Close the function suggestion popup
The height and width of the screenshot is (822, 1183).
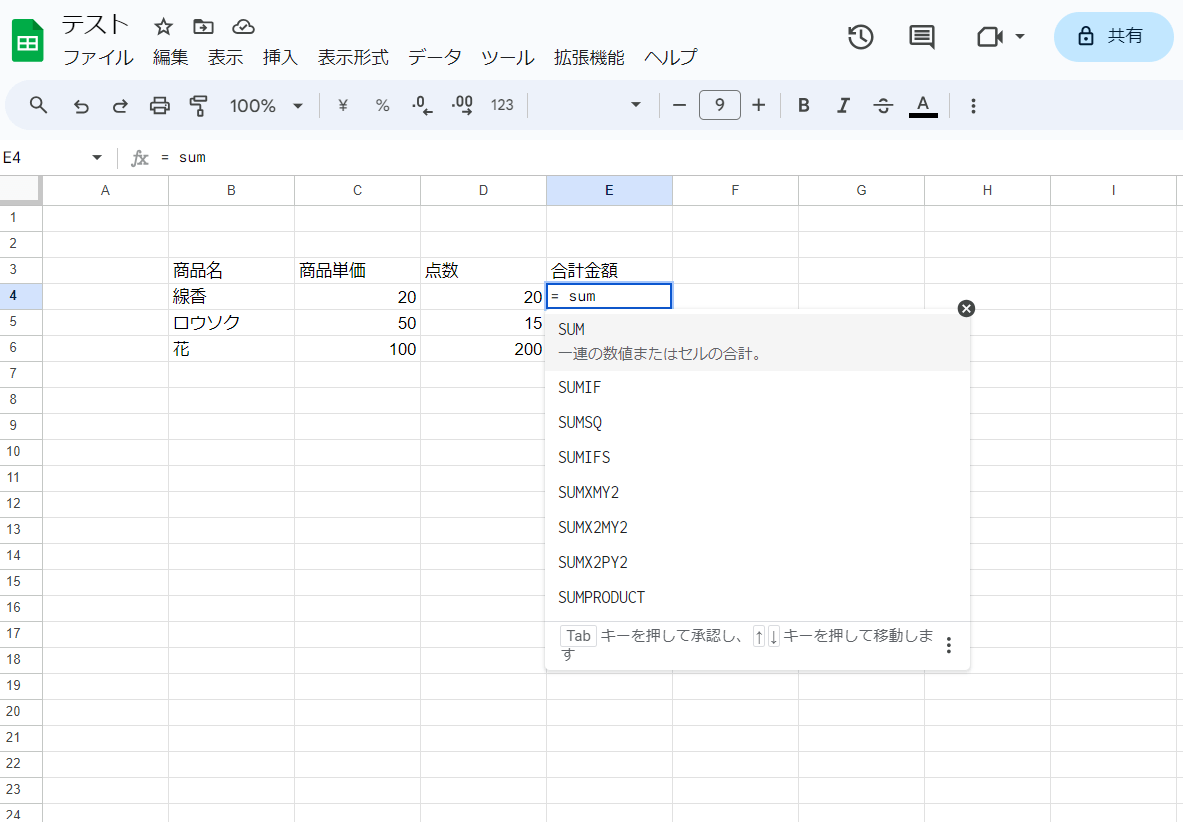pos(965,308)
